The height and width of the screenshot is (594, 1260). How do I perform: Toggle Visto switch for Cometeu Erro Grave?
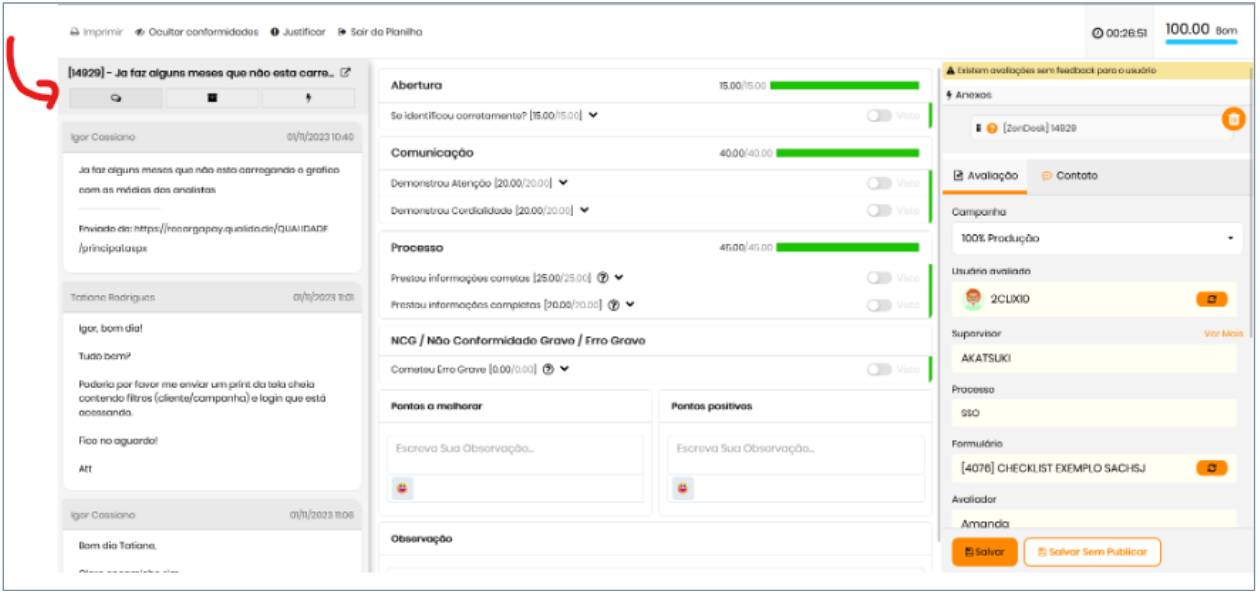pyautogui.click(x=879, y=369)
